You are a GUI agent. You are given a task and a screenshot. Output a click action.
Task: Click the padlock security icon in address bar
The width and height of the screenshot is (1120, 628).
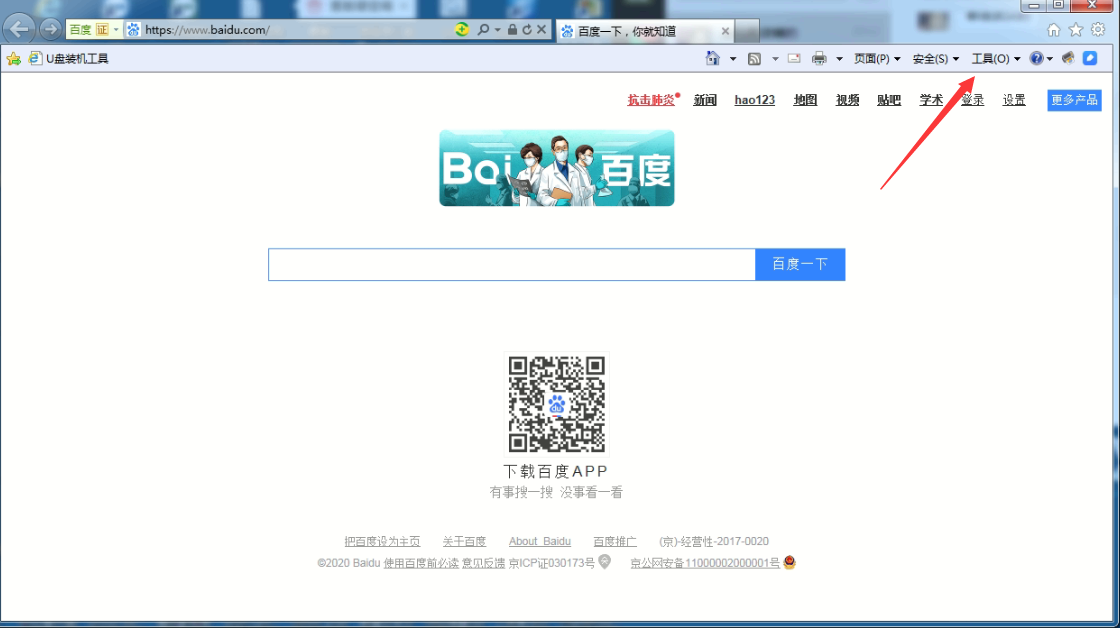(512, 29)
